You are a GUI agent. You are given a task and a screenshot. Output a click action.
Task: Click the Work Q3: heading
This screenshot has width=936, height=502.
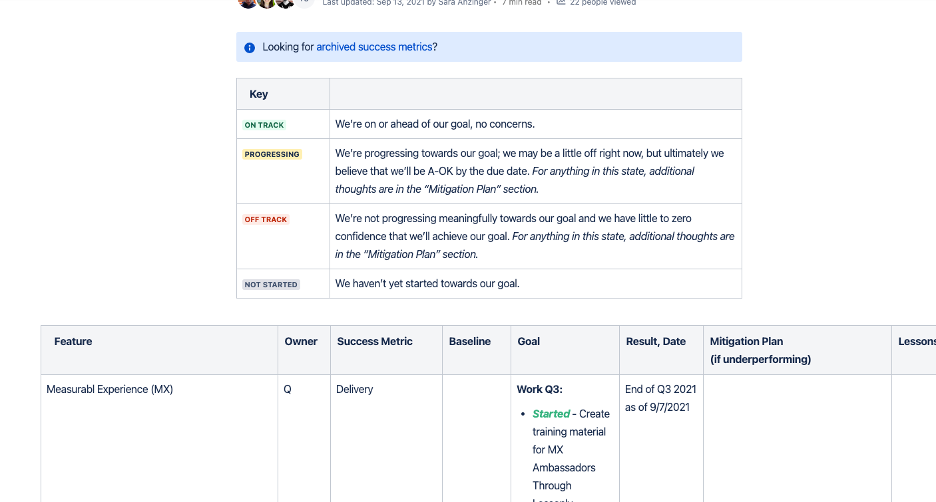point(540,389)
